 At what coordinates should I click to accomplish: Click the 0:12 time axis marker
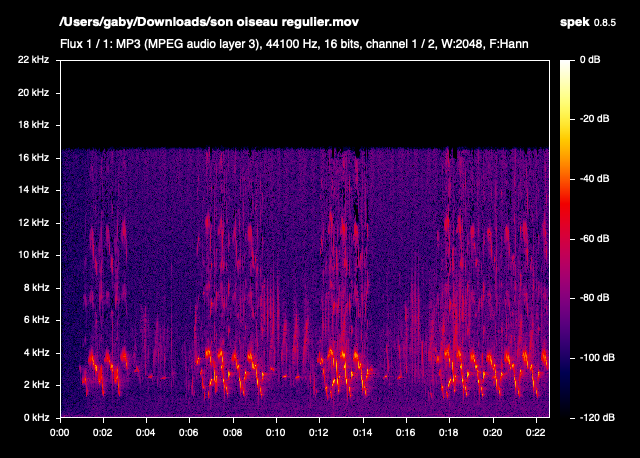pos(320,433)
